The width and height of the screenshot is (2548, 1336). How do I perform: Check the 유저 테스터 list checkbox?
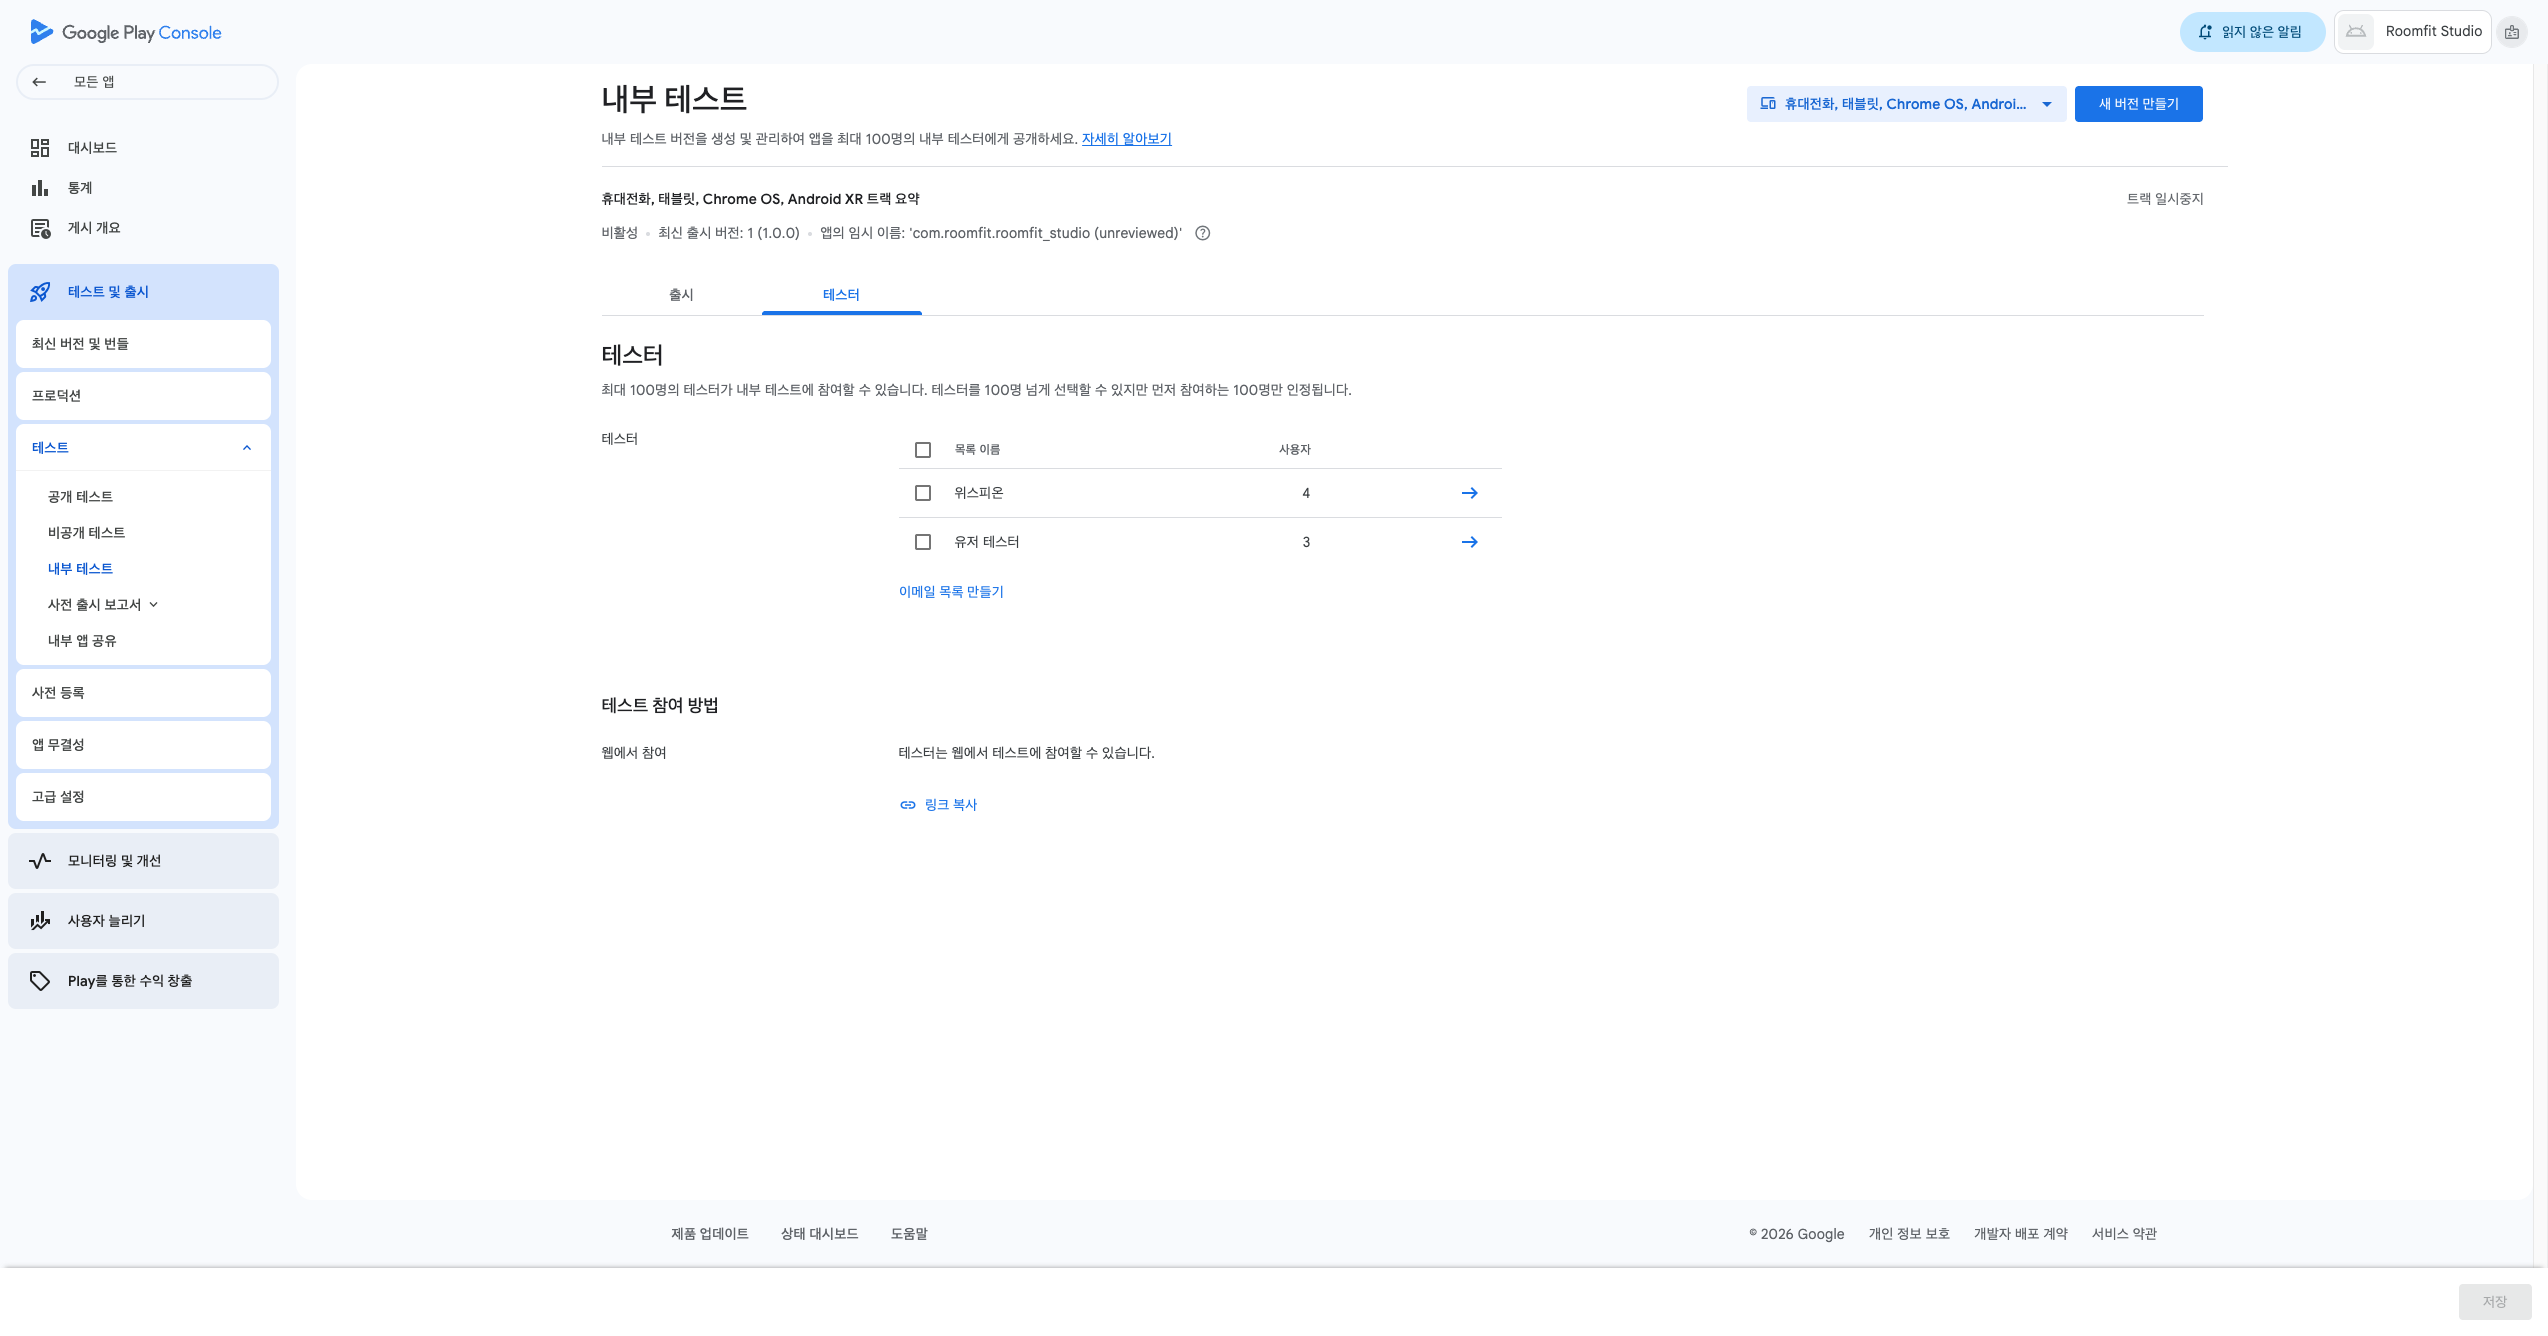(x=923, y=542)
